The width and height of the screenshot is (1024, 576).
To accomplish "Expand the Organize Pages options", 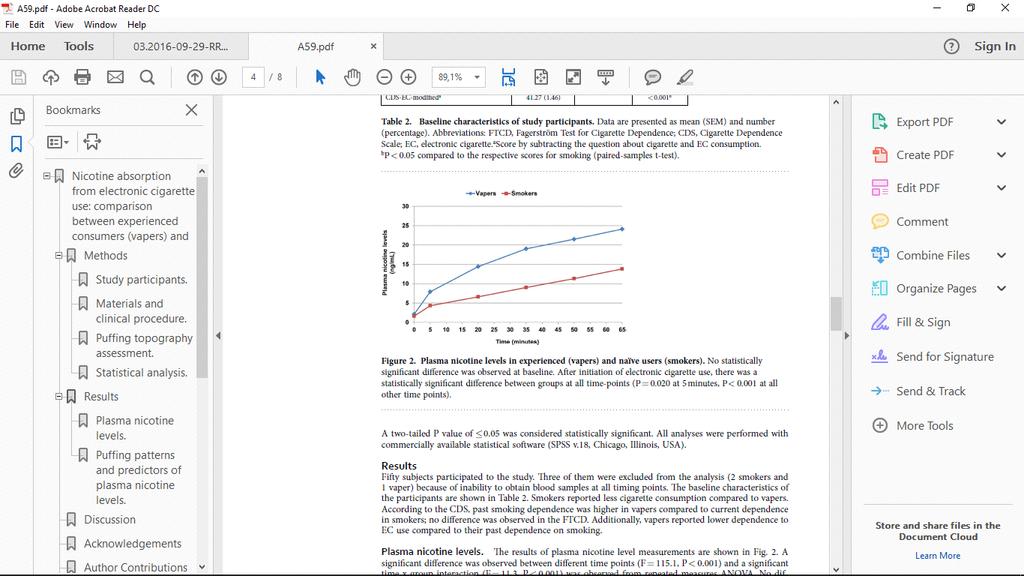I will (x=1001, y=289).
